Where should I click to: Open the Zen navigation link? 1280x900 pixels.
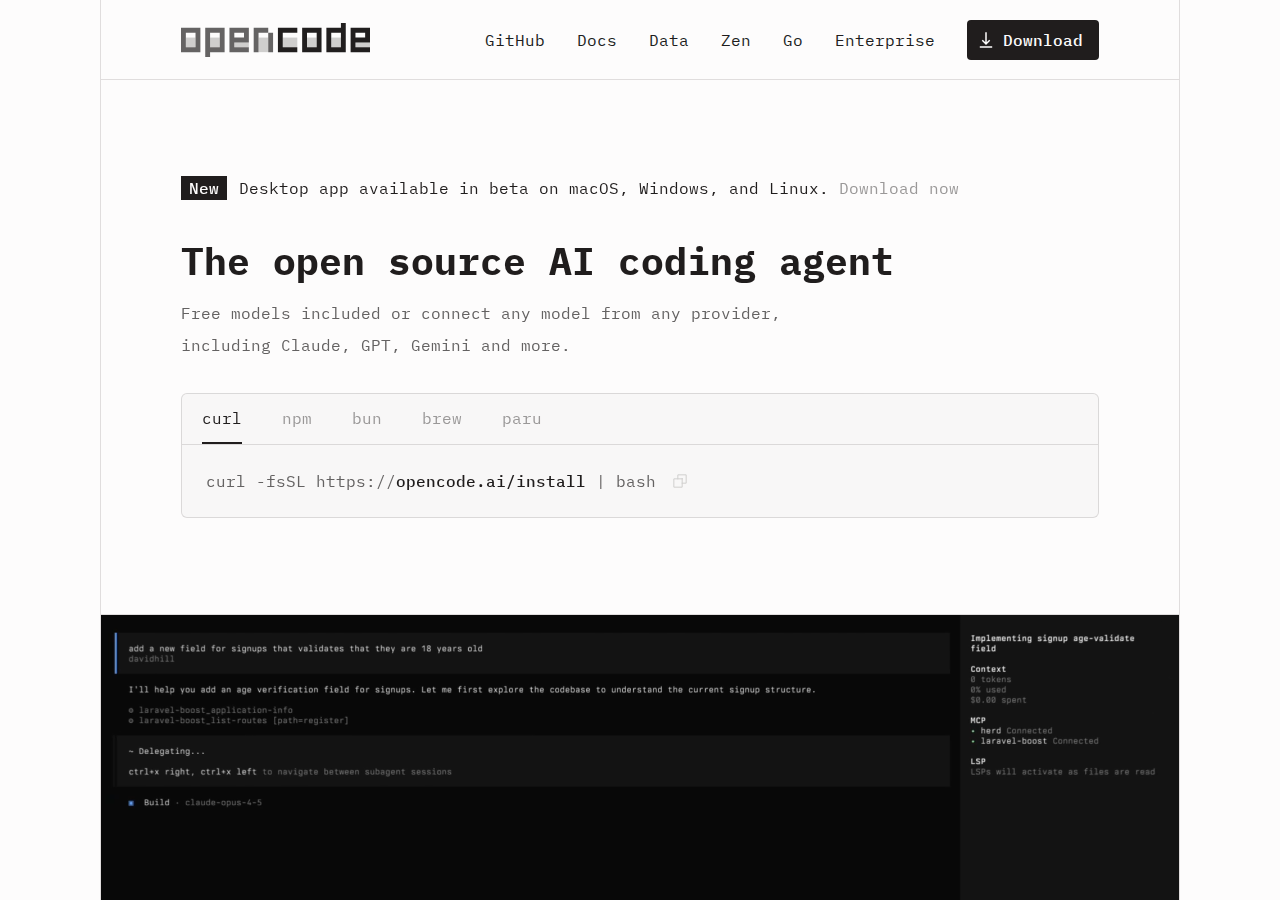click(736, 40)
